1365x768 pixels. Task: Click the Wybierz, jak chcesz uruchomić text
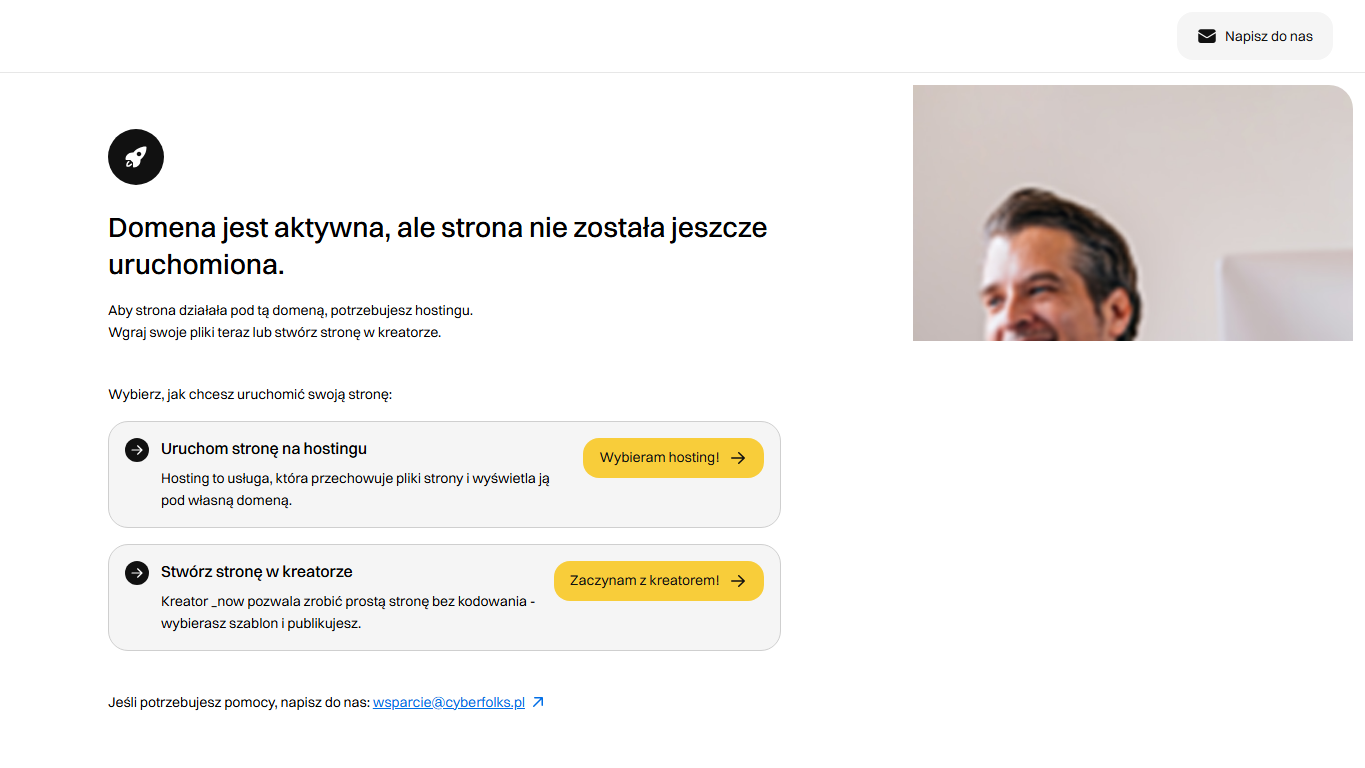(x=250, y=395)
